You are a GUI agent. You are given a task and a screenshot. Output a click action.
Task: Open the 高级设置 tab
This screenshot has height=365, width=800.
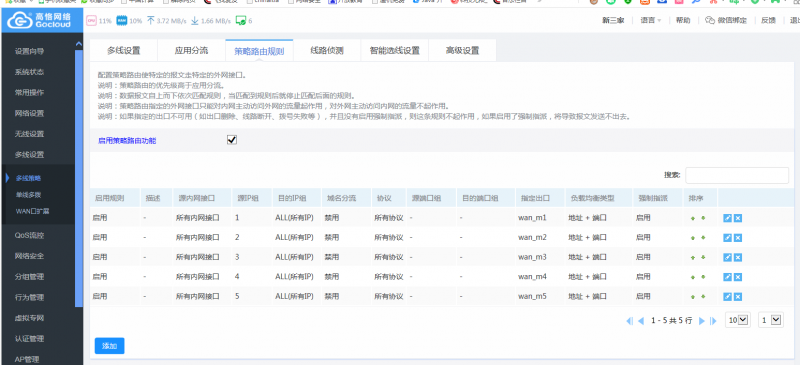462,51
